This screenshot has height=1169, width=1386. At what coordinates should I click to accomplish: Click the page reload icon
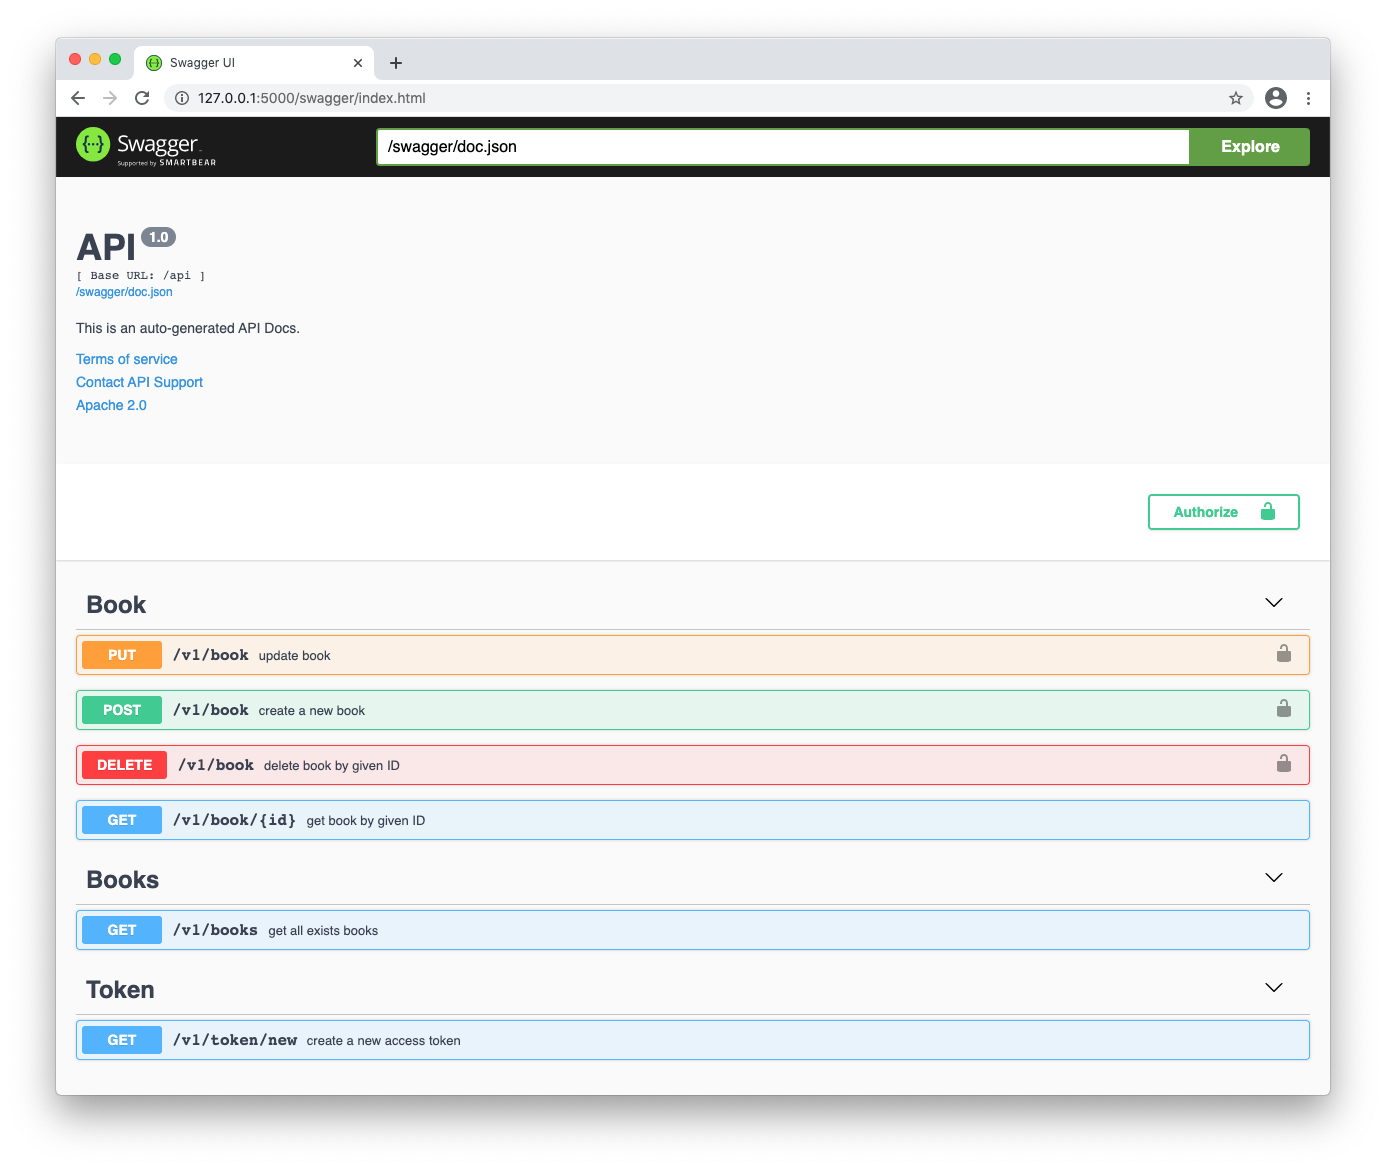[142, 98]
